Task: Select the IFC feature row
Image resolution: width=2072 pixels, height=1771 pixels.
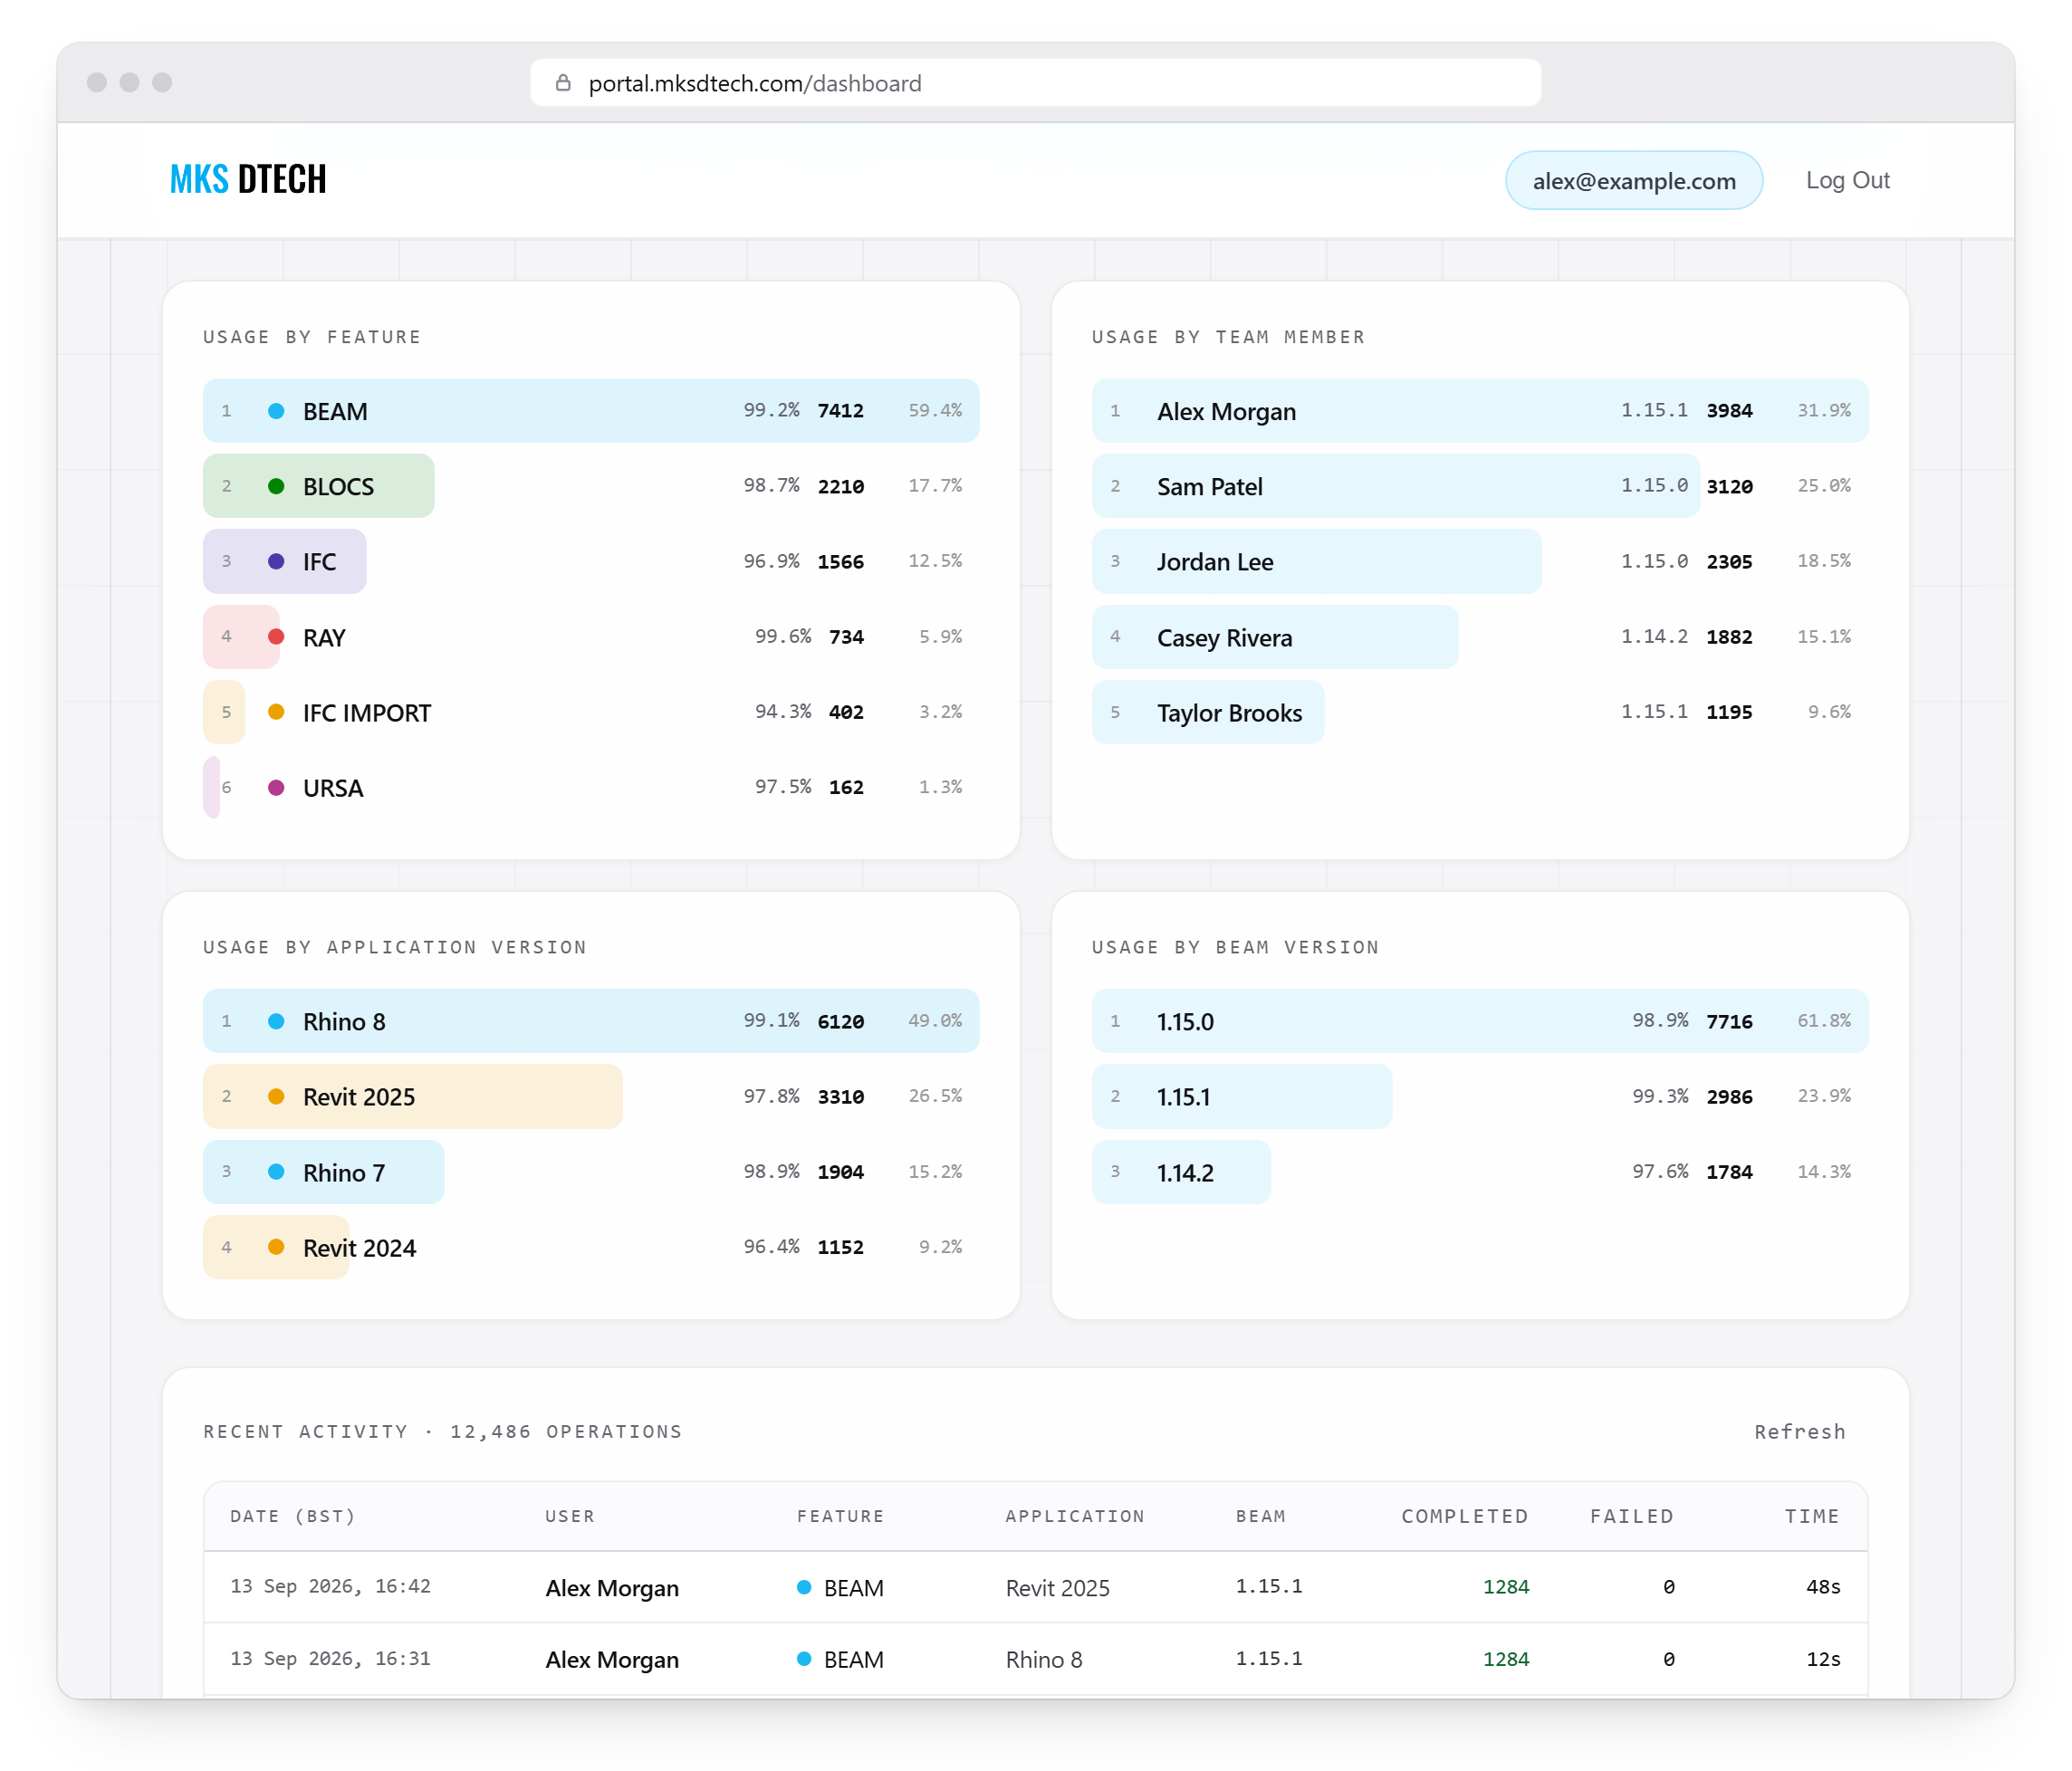Action: pos(591,561)
